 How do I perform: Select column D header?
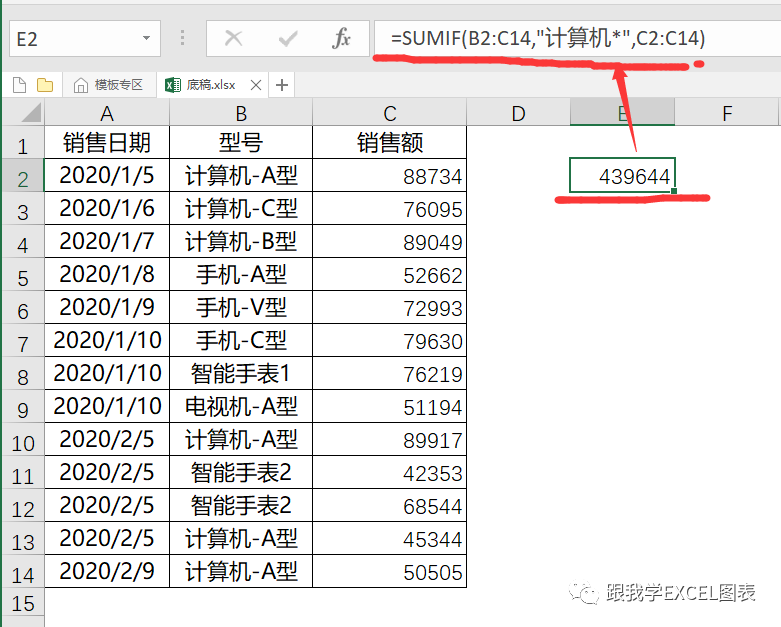click(x=519, y=113)
